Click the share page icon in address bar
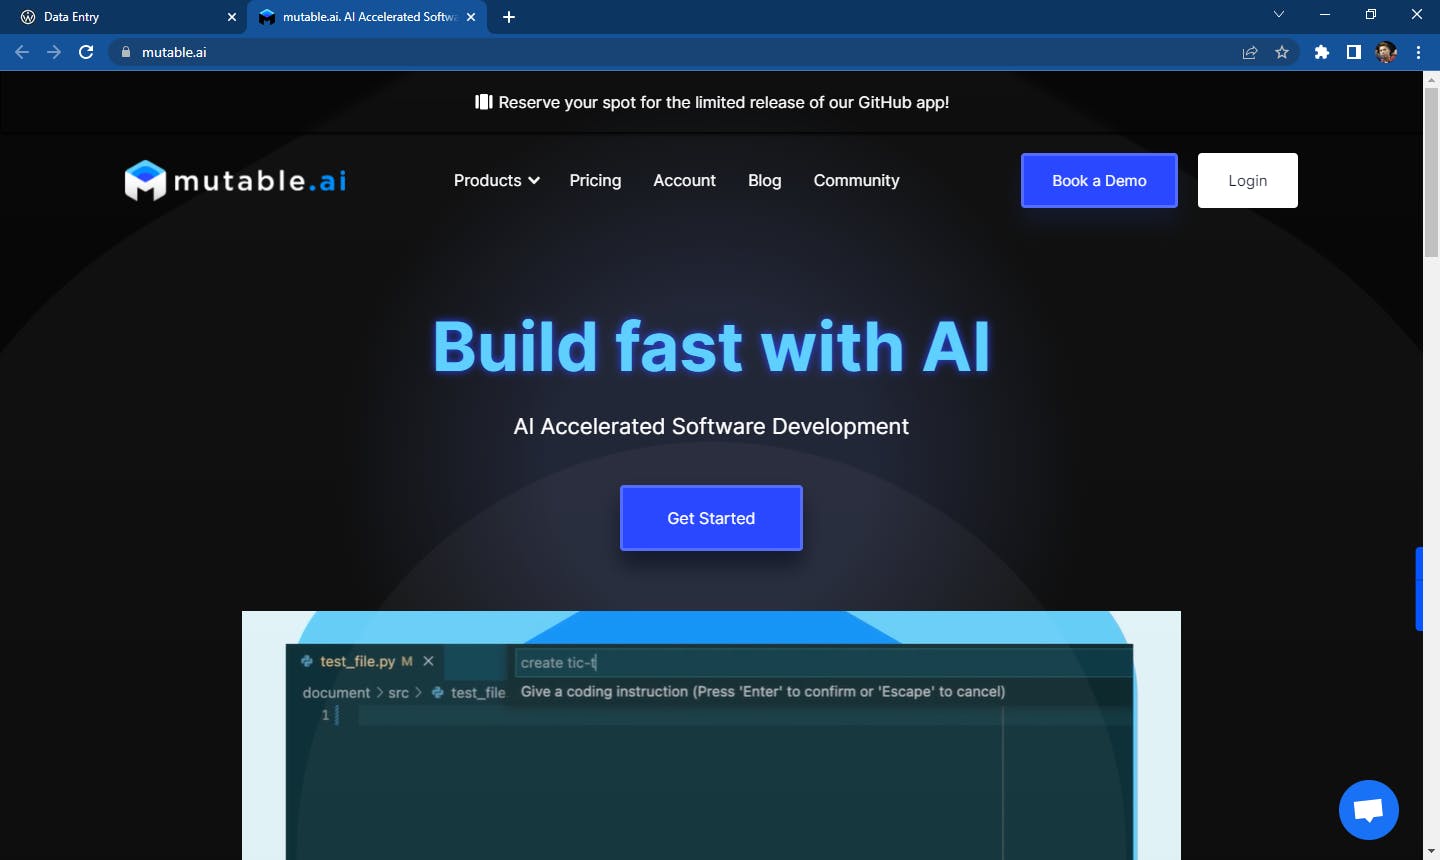The image size is (1440, 860). [1250, 52]
